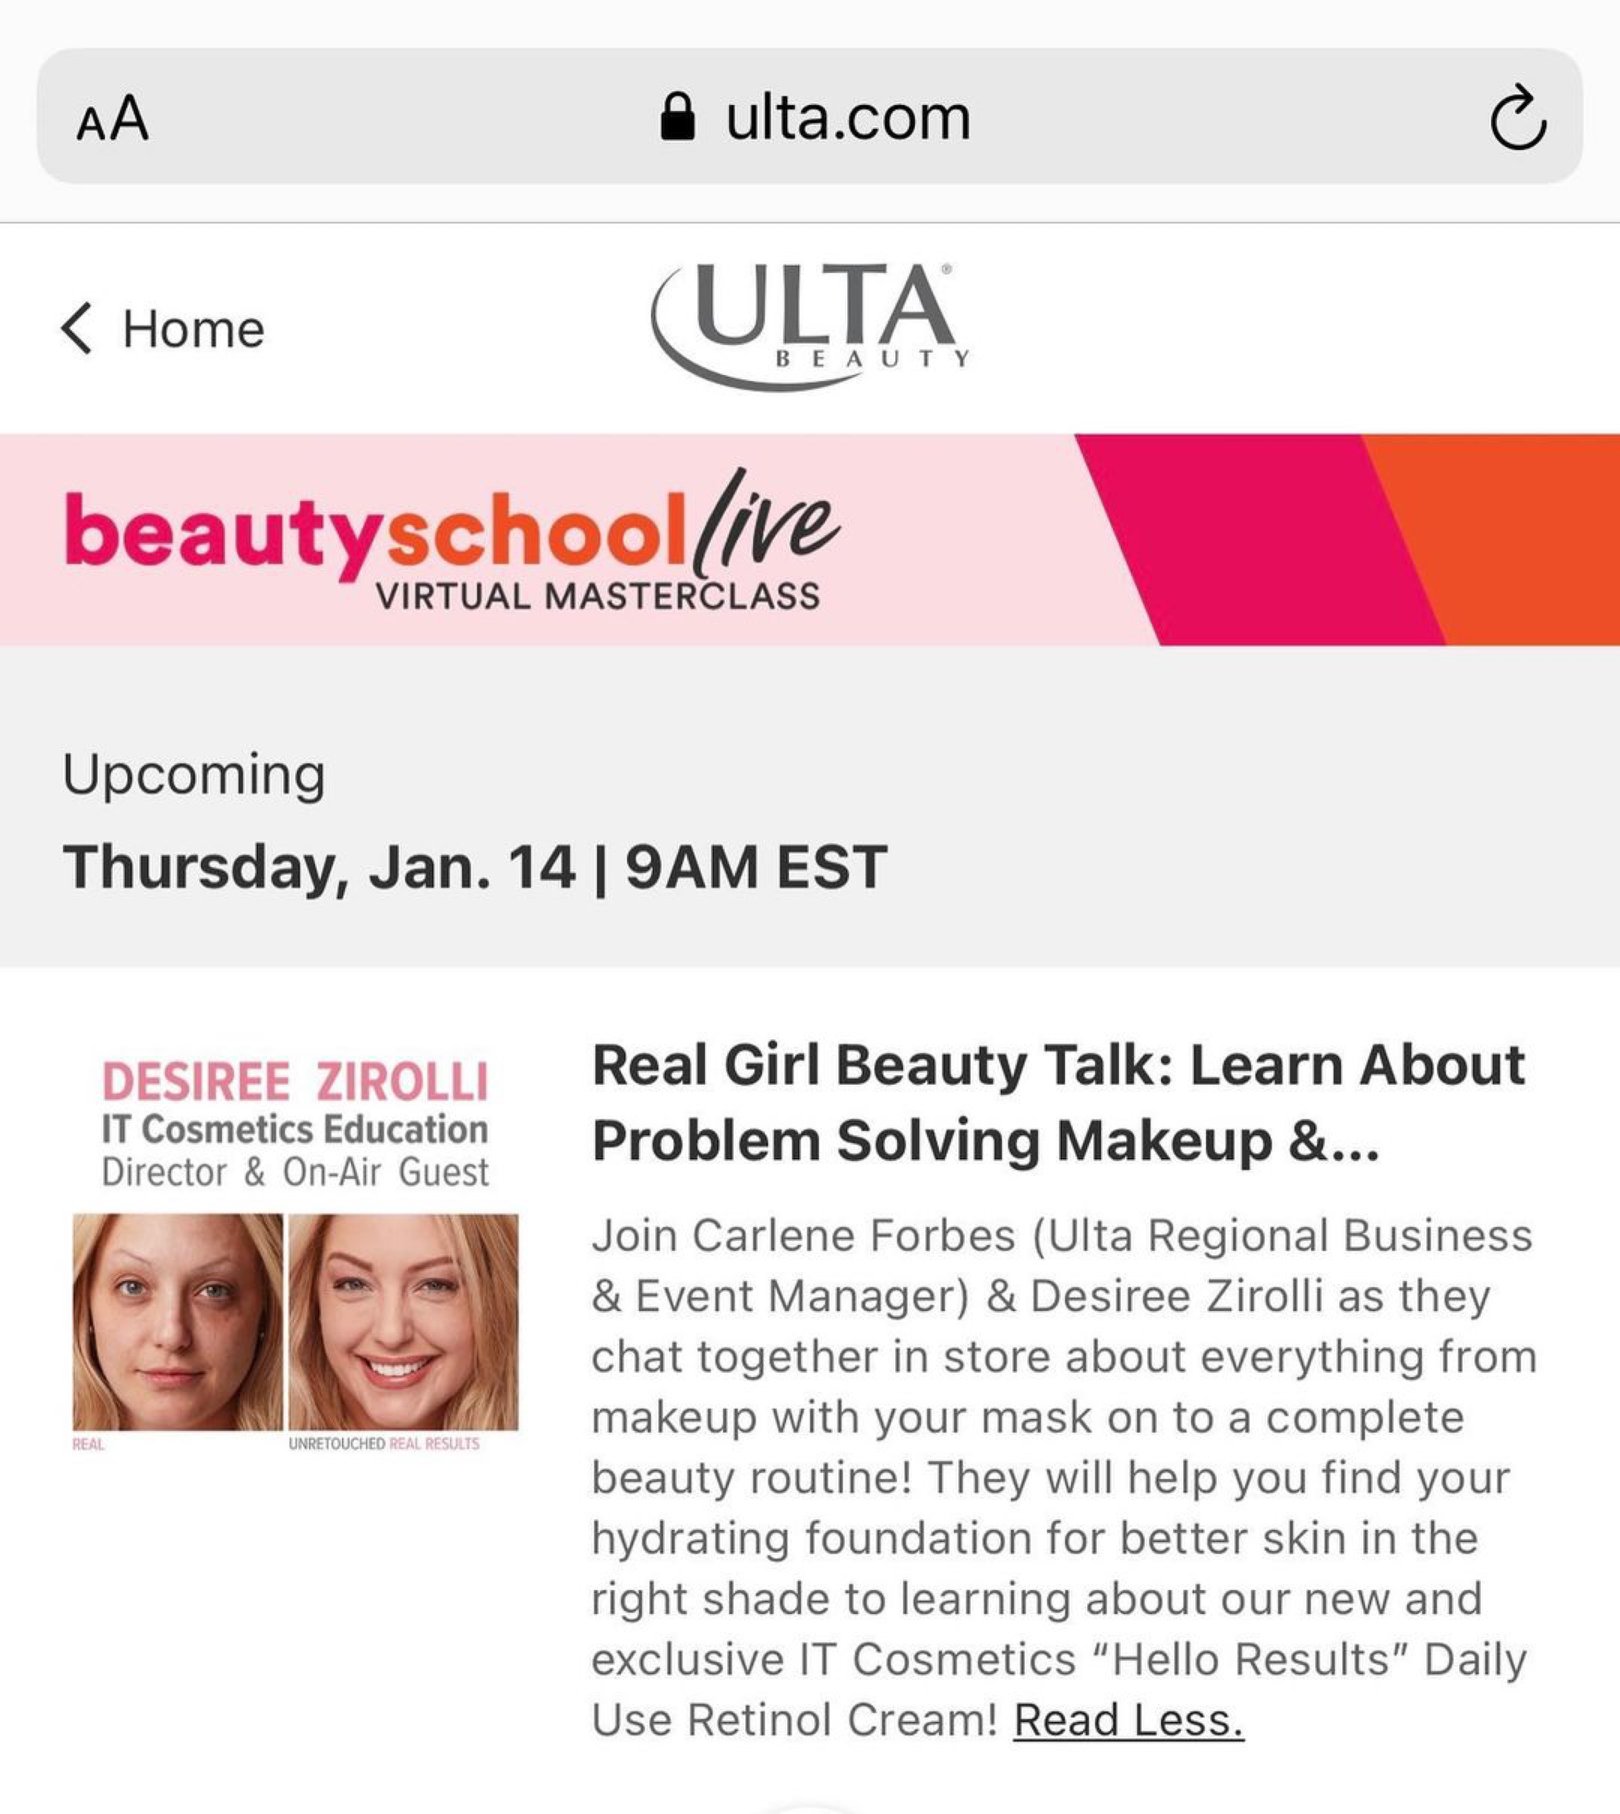
Task: Collapse description with Read Less
Action: (x=1128, y=1720)
